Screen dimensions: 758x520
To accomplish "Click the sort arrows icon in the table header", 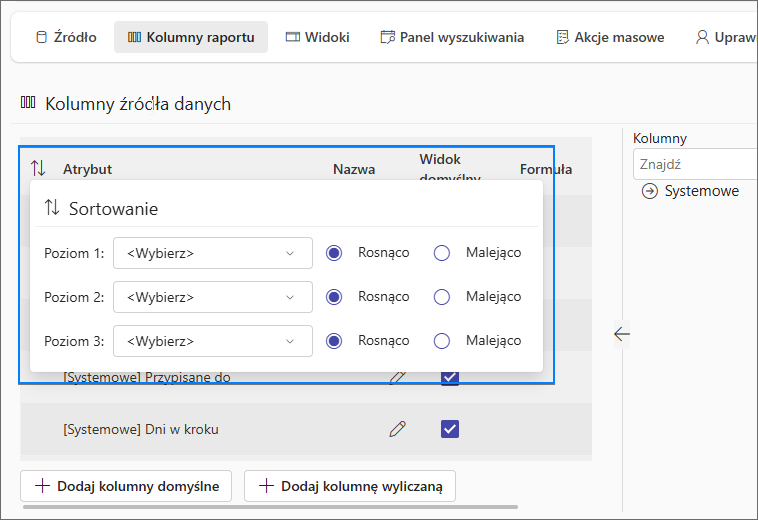I will click(38, 169).
